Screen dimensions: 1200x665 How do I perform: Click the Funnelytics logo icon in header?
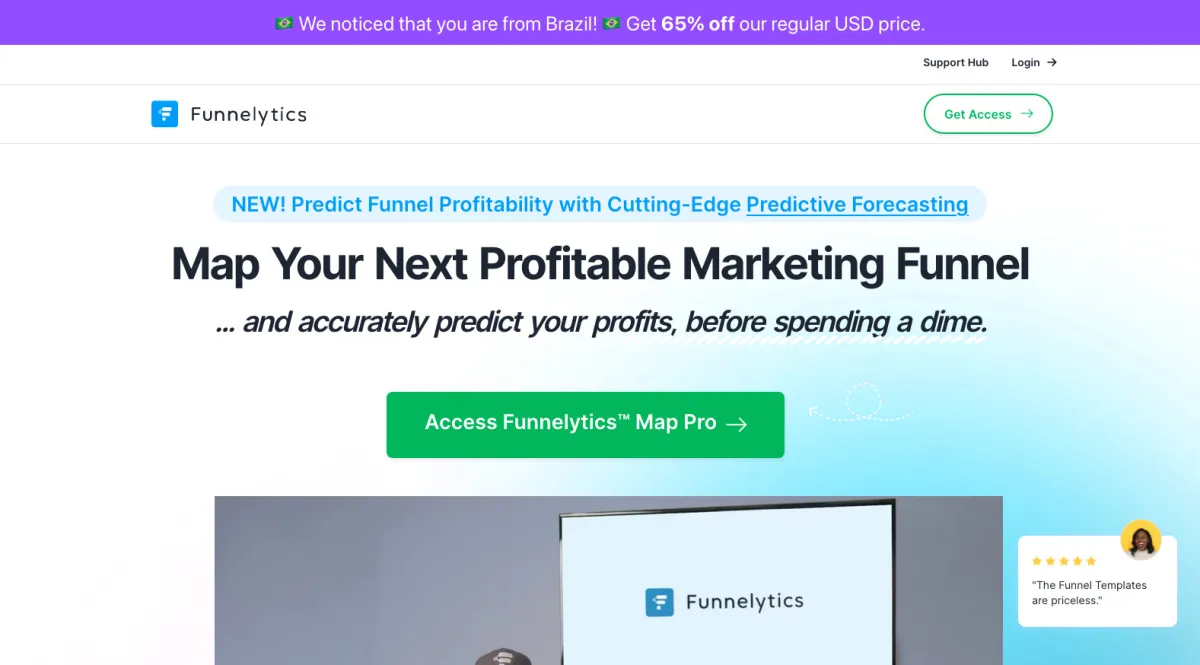point(164,114)
